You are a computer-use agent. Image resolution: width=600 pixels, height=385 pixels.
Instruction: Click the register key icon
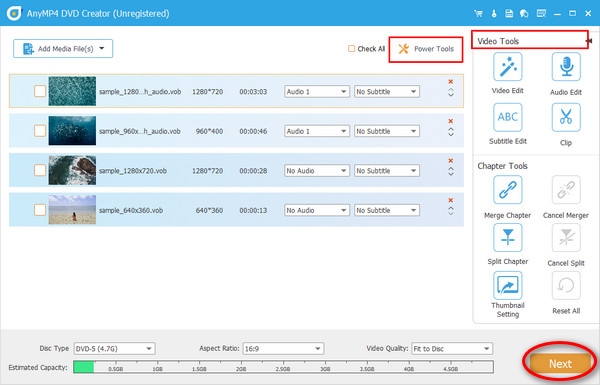(x=494, y=14)
